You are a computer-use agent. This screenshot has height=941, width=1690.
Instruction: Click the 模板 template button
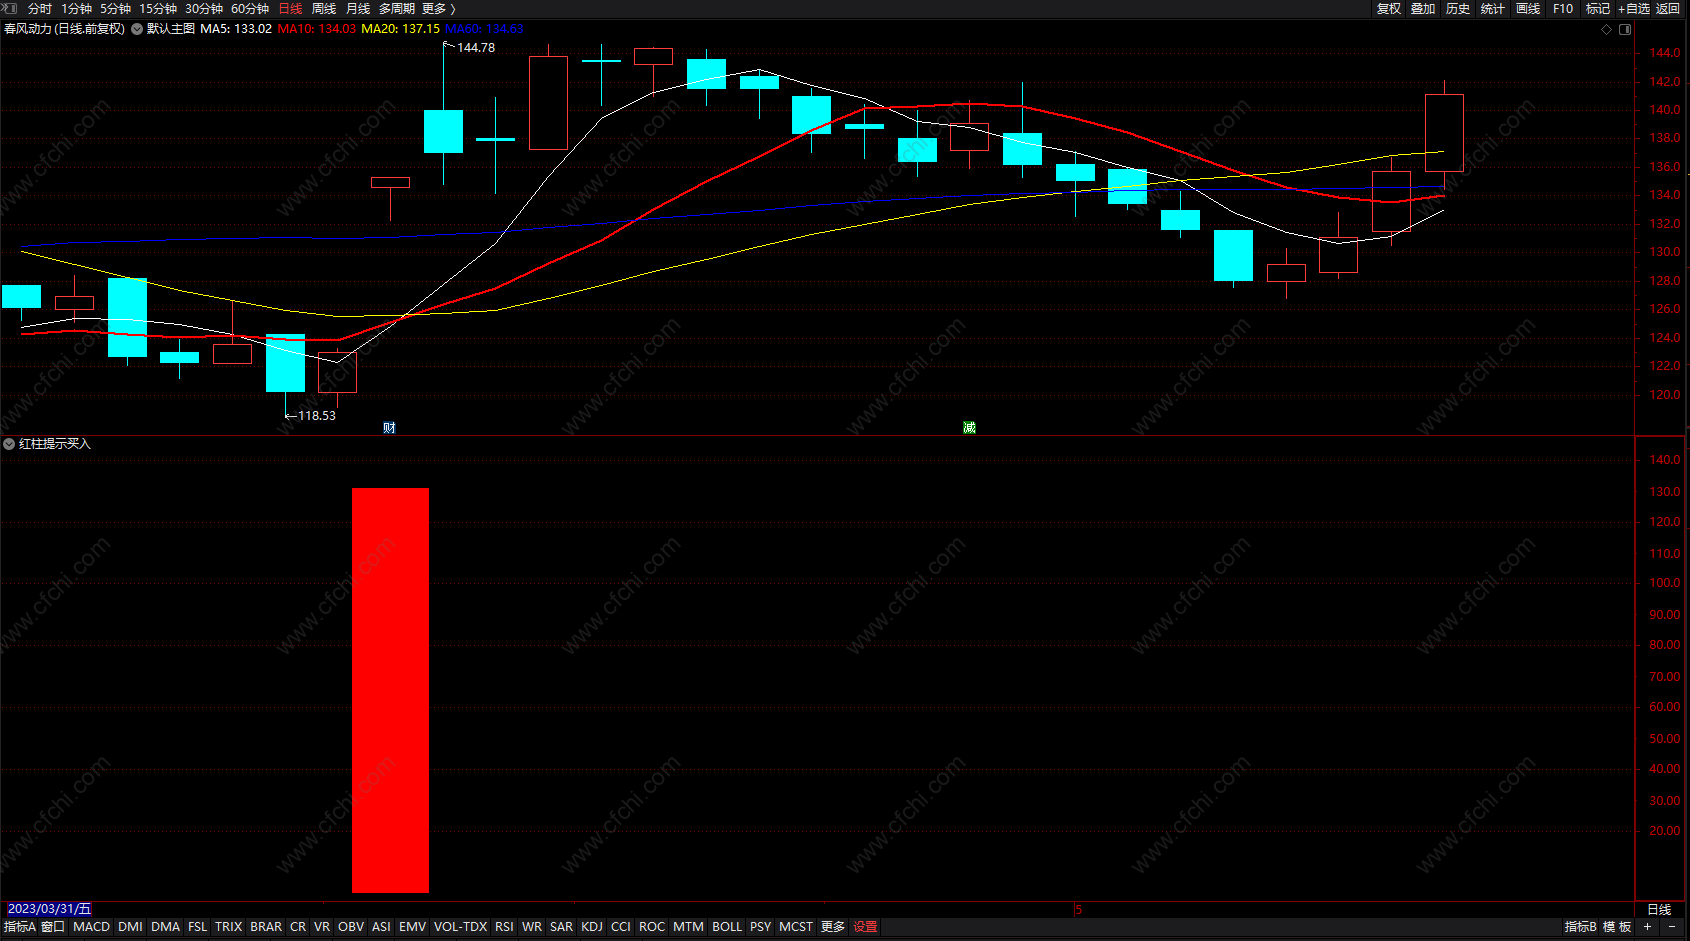pyautogui.click(x=1617, y=927)
